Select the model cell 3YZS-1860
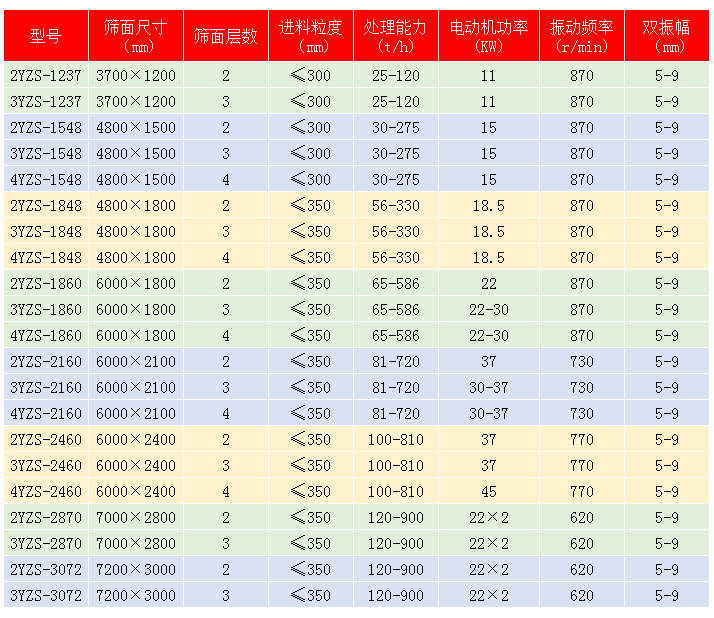Image resolution: width=714 pixels, height=618 pixels. tap(46, 309)
